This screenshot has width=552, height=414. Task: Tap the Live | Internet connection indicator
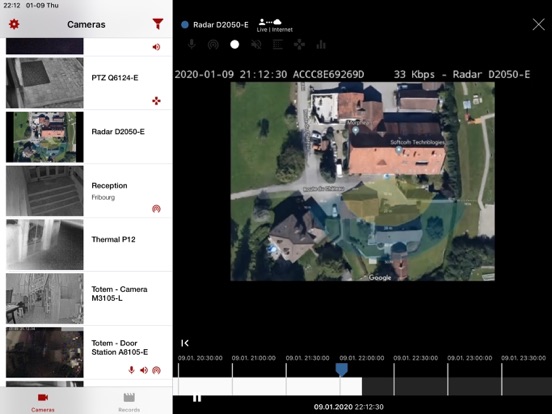[274, 26]
